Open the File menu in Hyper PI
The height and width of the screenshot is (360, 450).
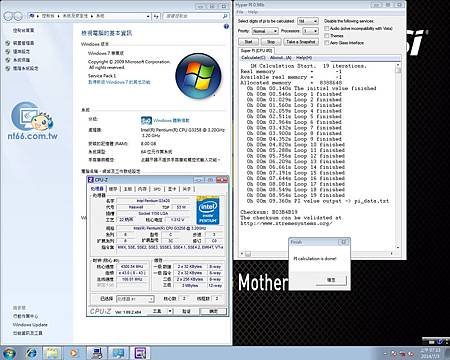point(240,12)
